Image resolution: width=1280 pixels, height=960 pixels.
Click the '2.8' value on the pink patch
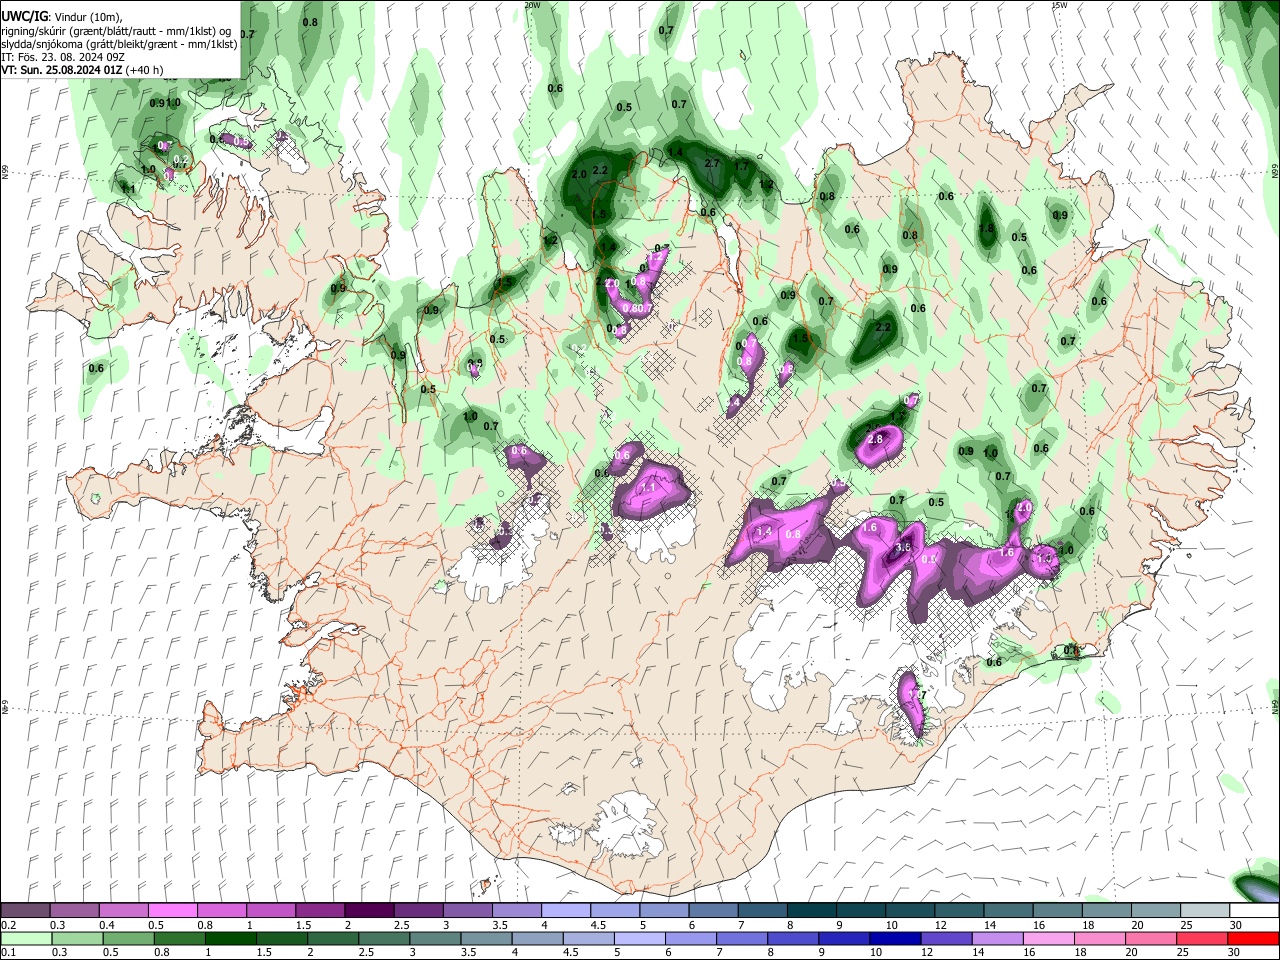pos(875,439)
